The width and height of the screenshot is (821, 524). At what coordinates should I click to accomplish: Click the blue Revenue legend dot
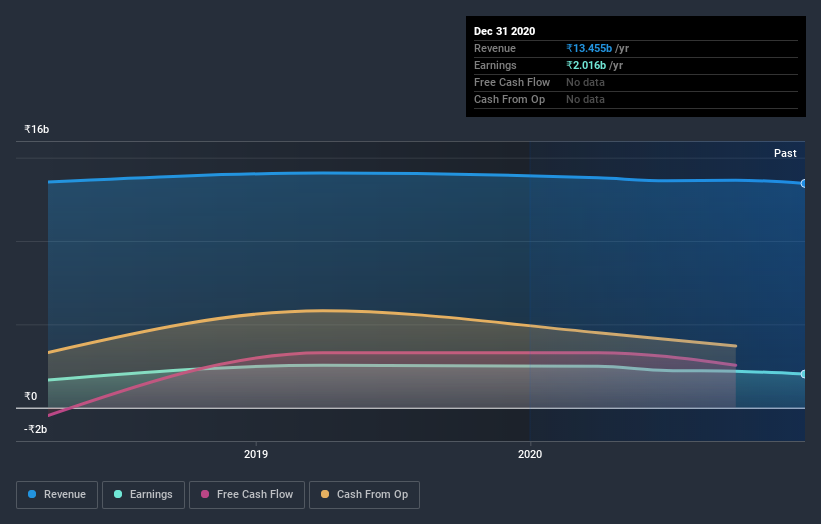click(32, 494)
